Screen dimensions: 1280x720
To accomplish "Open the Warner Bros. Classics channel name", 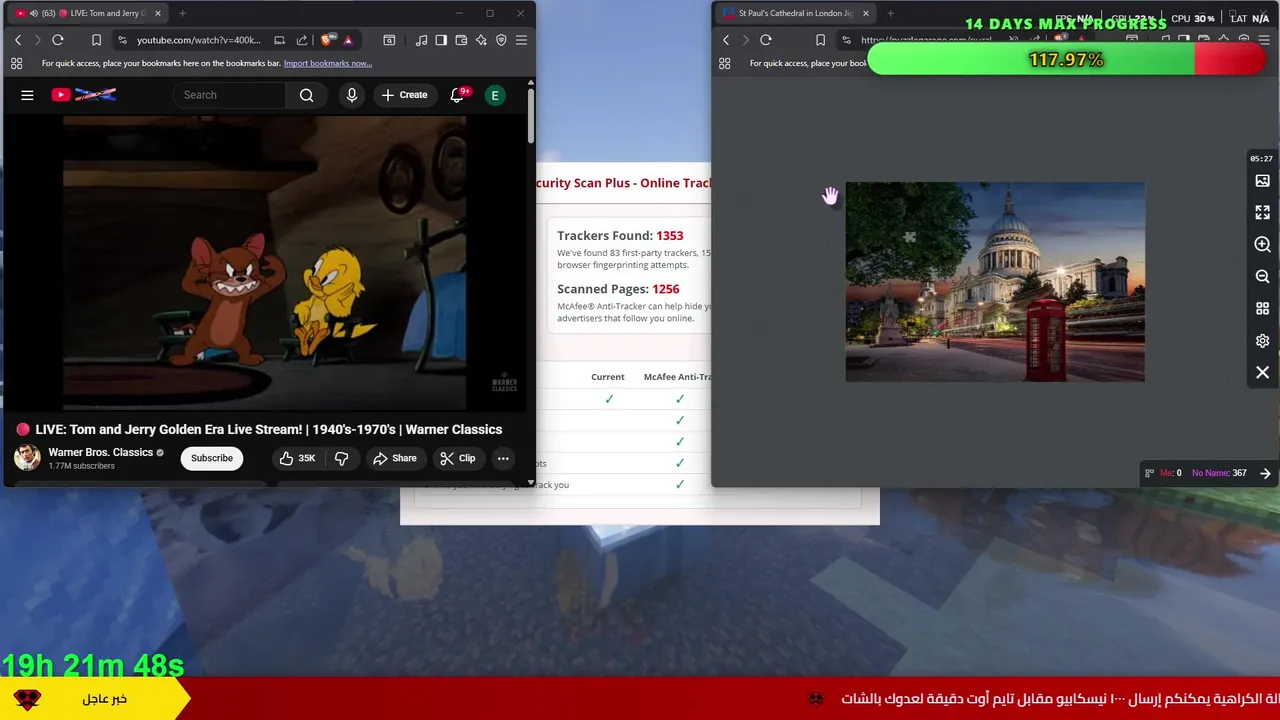I will [101, 452].
